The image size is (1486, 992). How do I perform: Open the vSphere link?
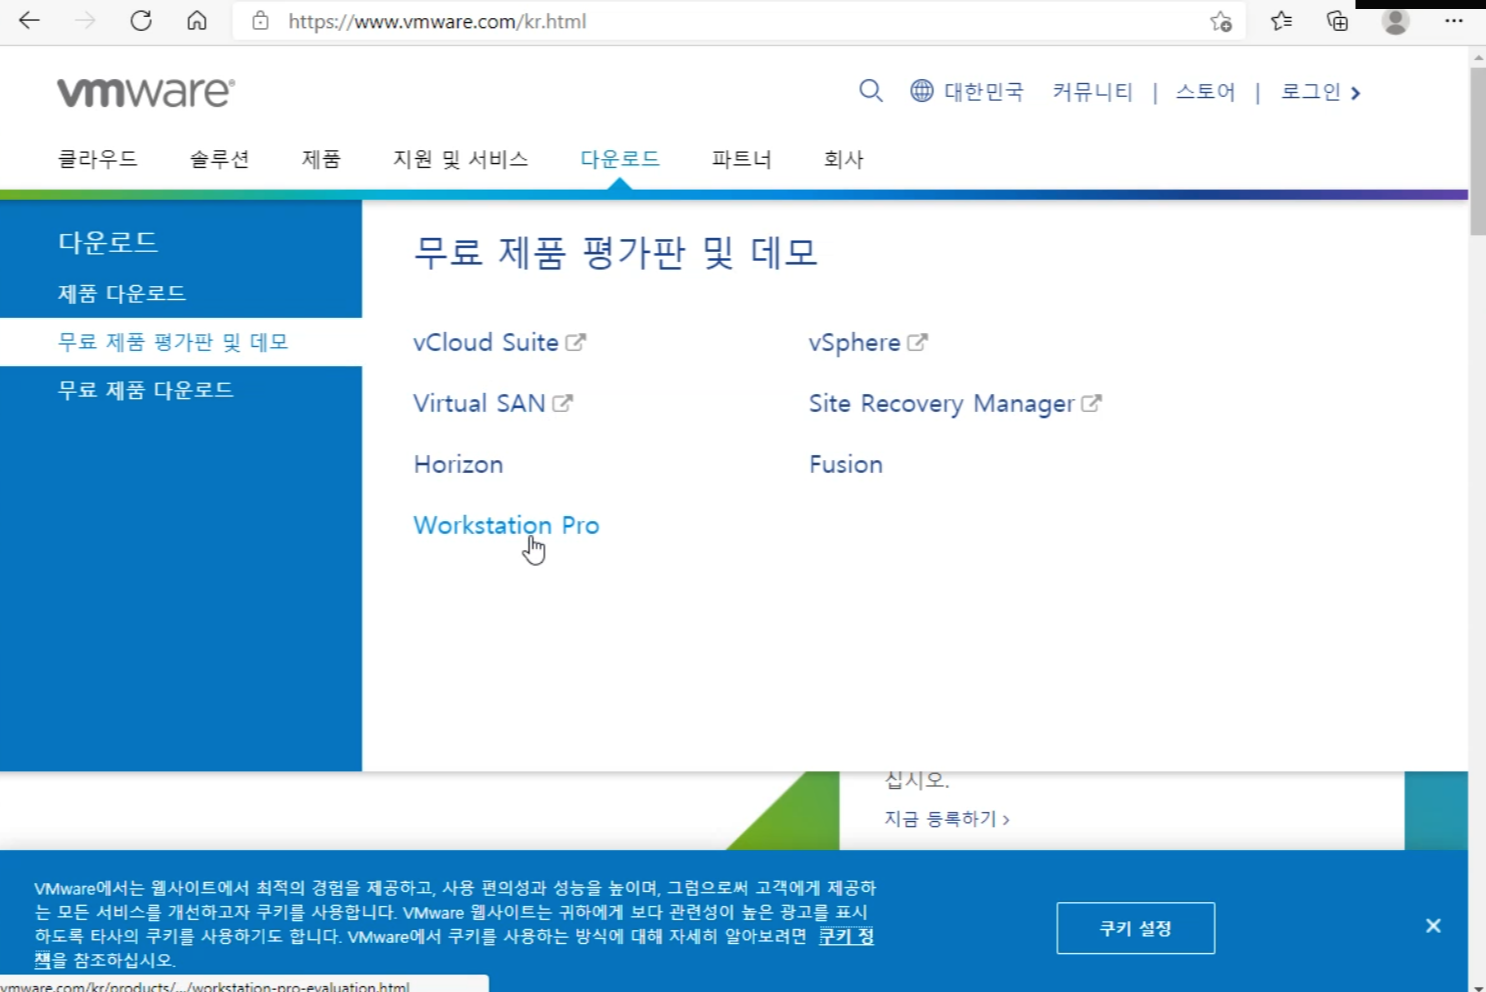855,342
